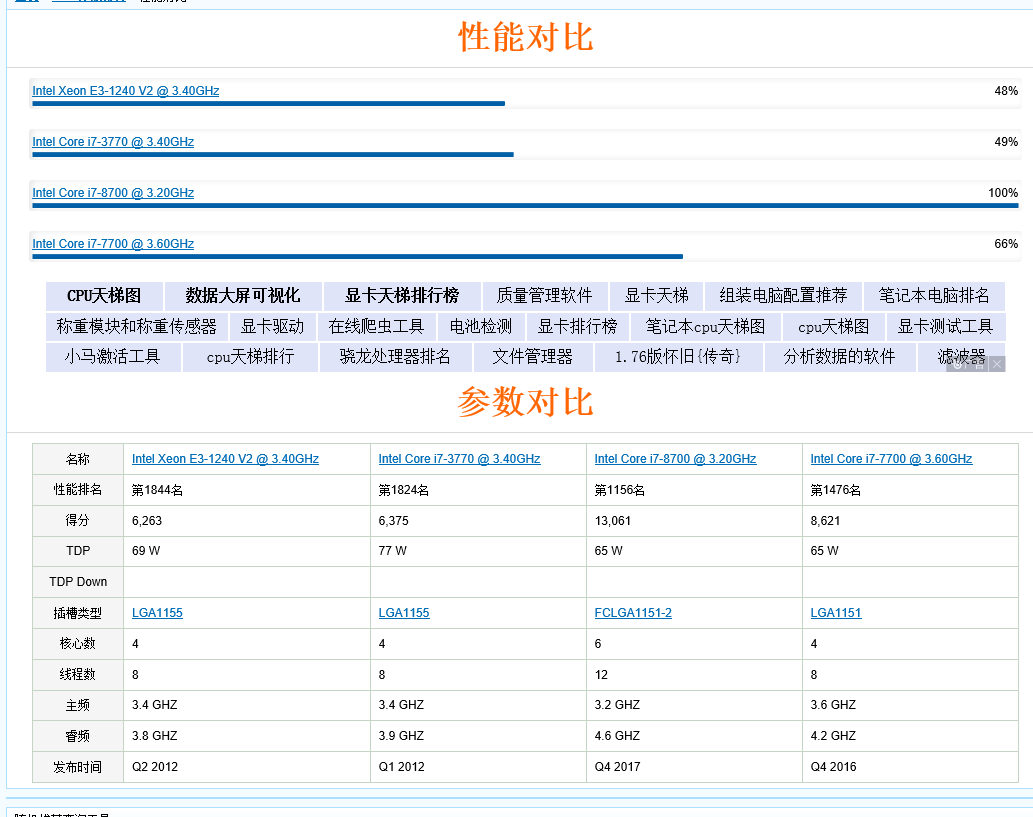Select the score value 13,061
Viewport: 1033px width, 817px height.
point(613,521)
